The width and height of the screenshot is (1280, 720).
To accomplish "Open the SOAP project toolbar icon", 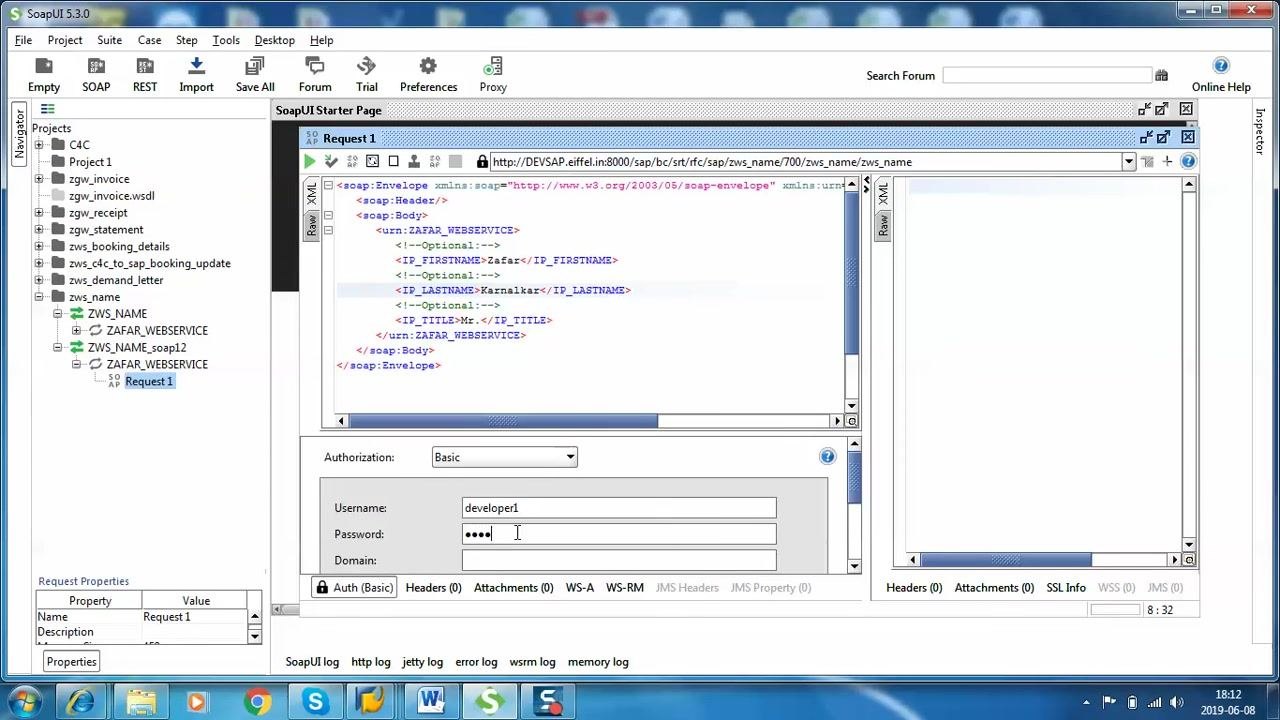I will click(96, 75).
